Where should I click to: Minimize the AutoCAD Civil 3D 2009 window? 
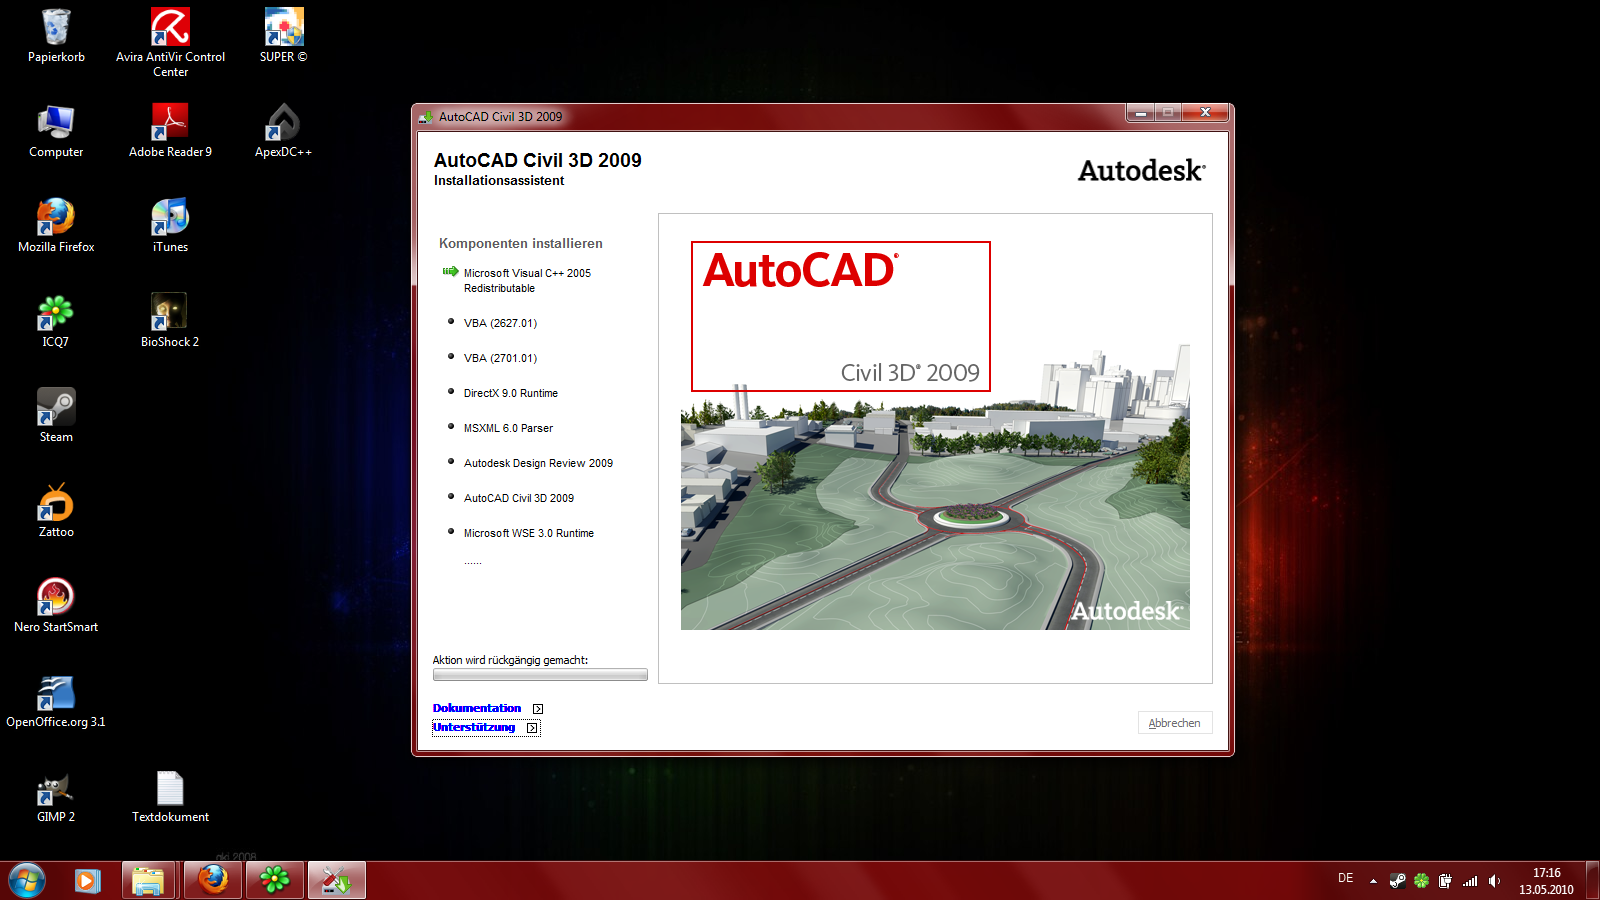pos(1140,113)
